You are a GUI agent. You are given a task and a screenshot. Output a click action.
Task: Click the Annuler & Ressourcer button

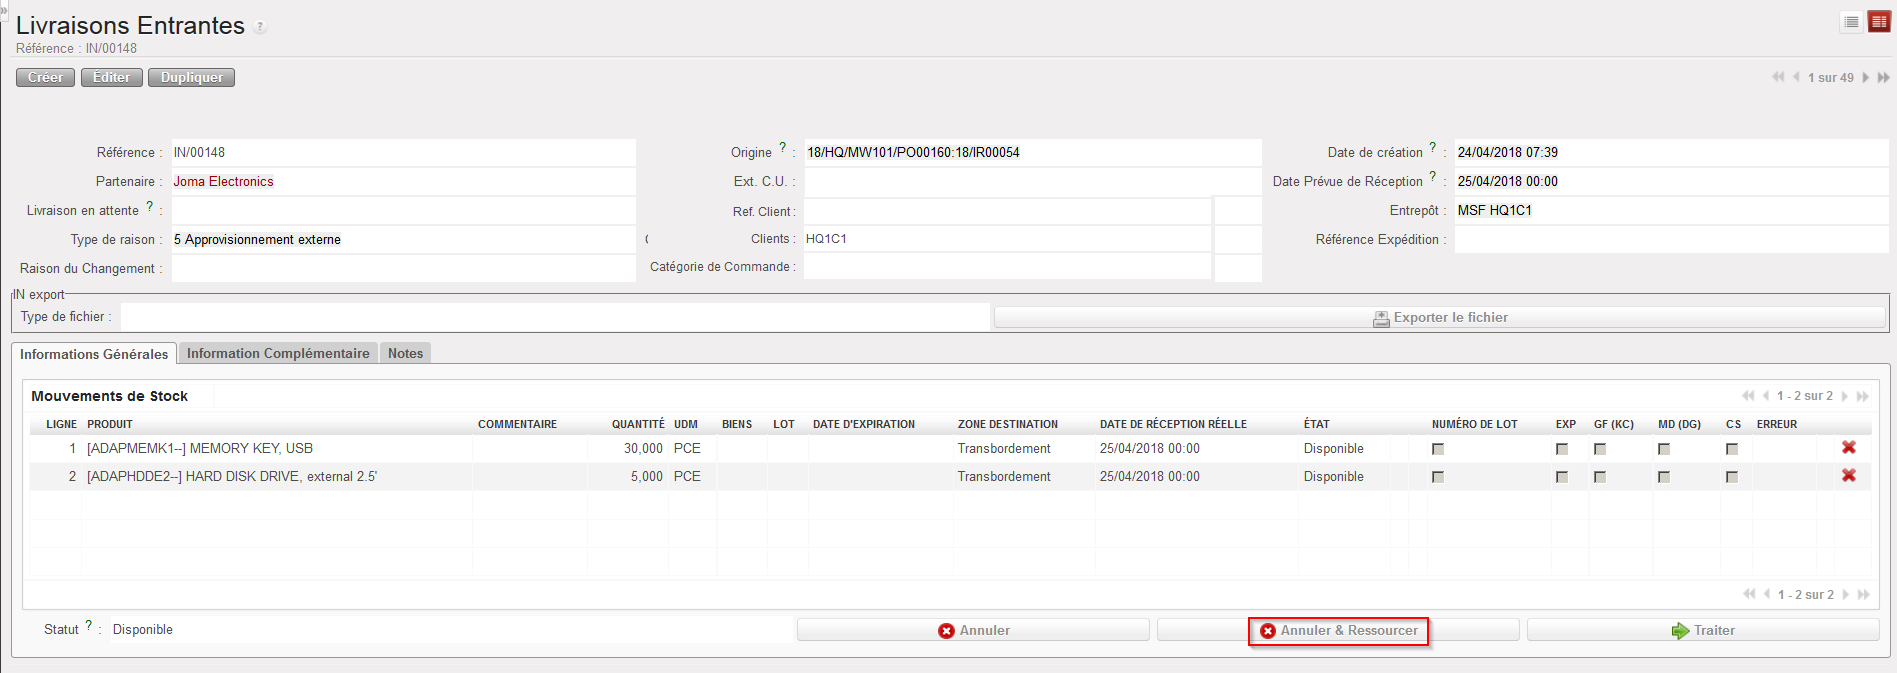1338,631
